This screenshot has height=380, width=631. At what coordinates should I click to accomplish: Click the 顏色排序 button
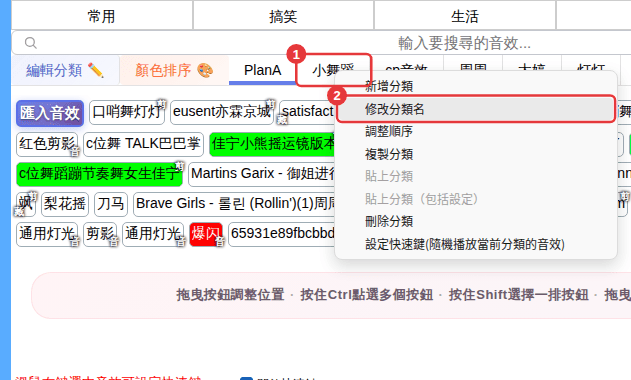(174, 70)
